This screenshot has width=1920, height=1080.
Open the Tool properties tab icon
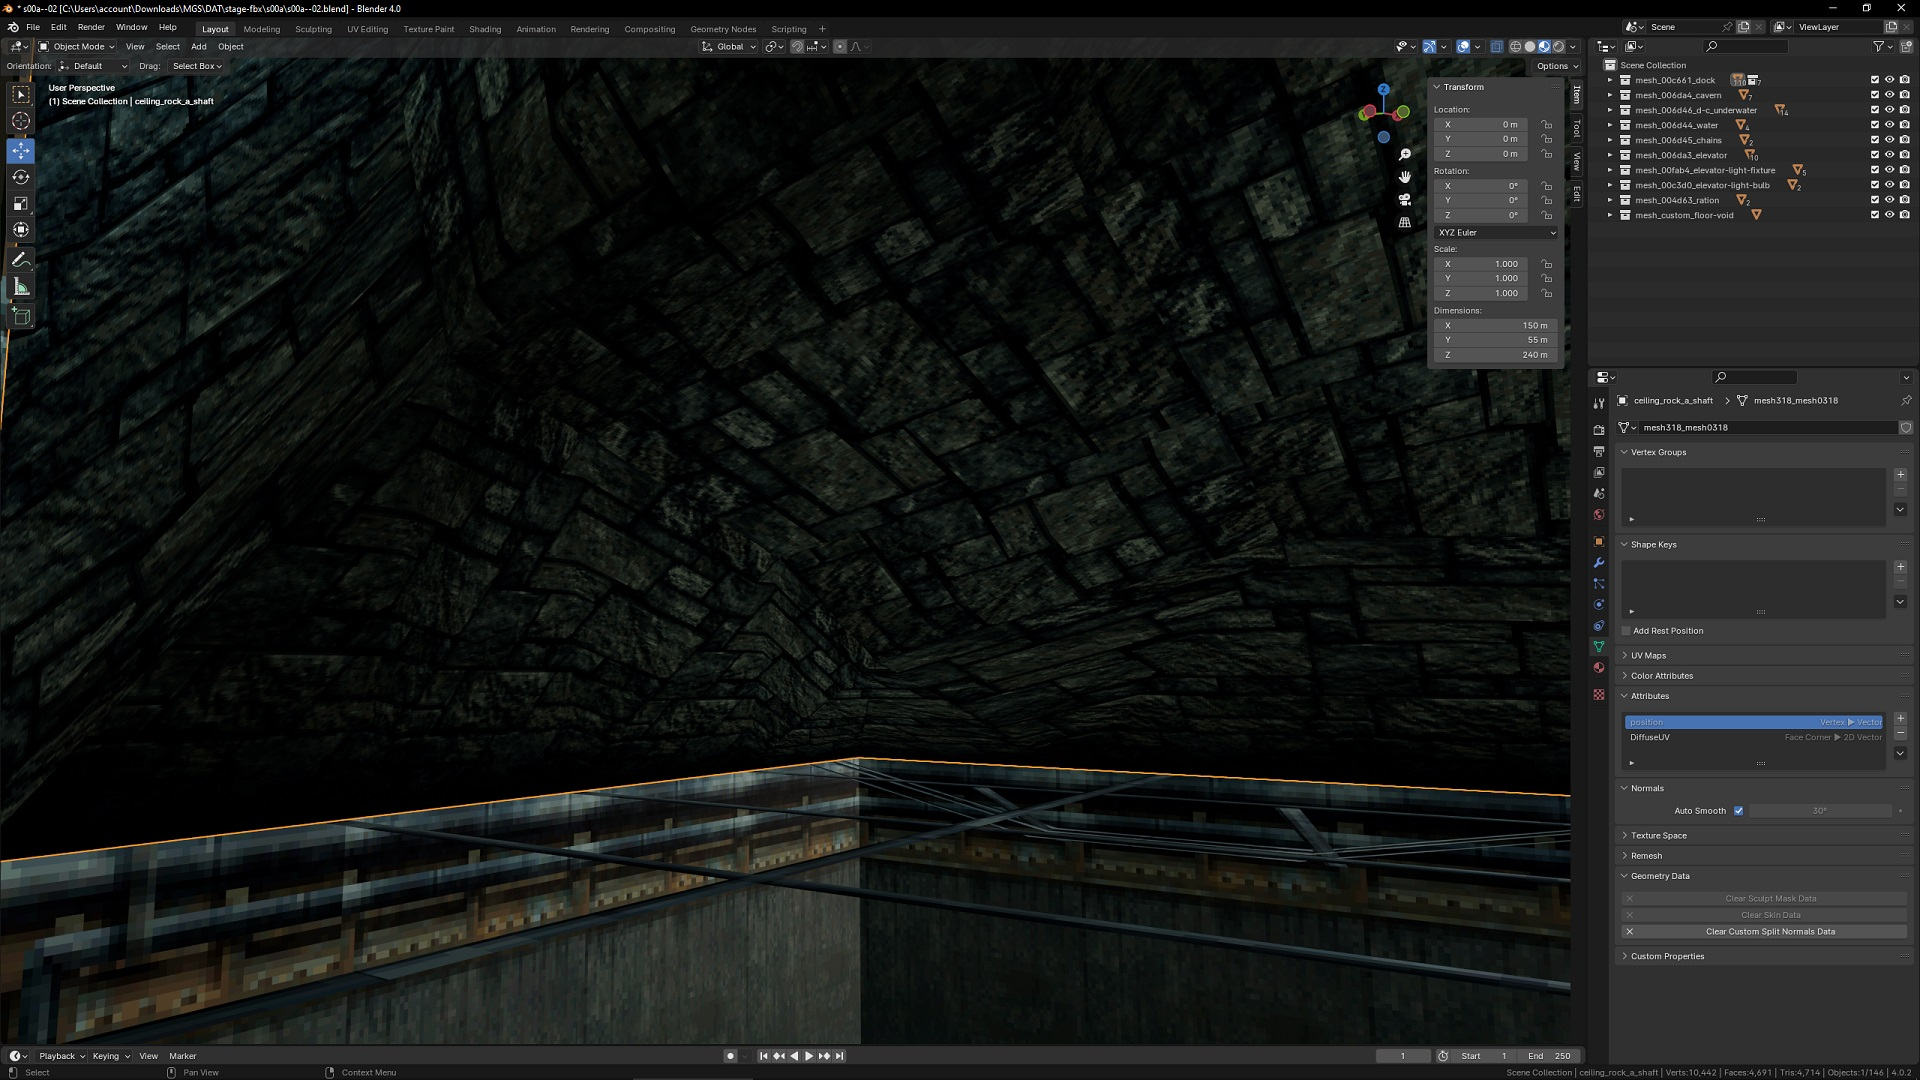[1599, 403]
